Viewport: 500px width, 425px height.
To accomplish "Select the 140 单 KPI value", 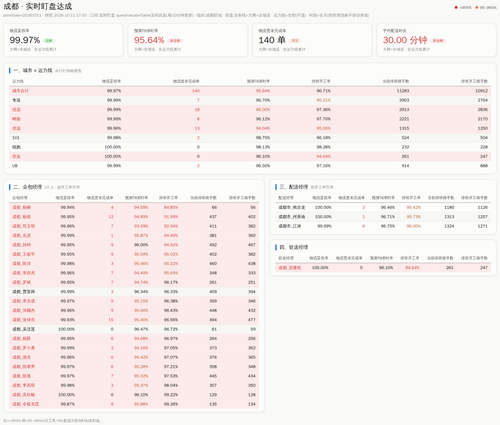I will 272,40.
